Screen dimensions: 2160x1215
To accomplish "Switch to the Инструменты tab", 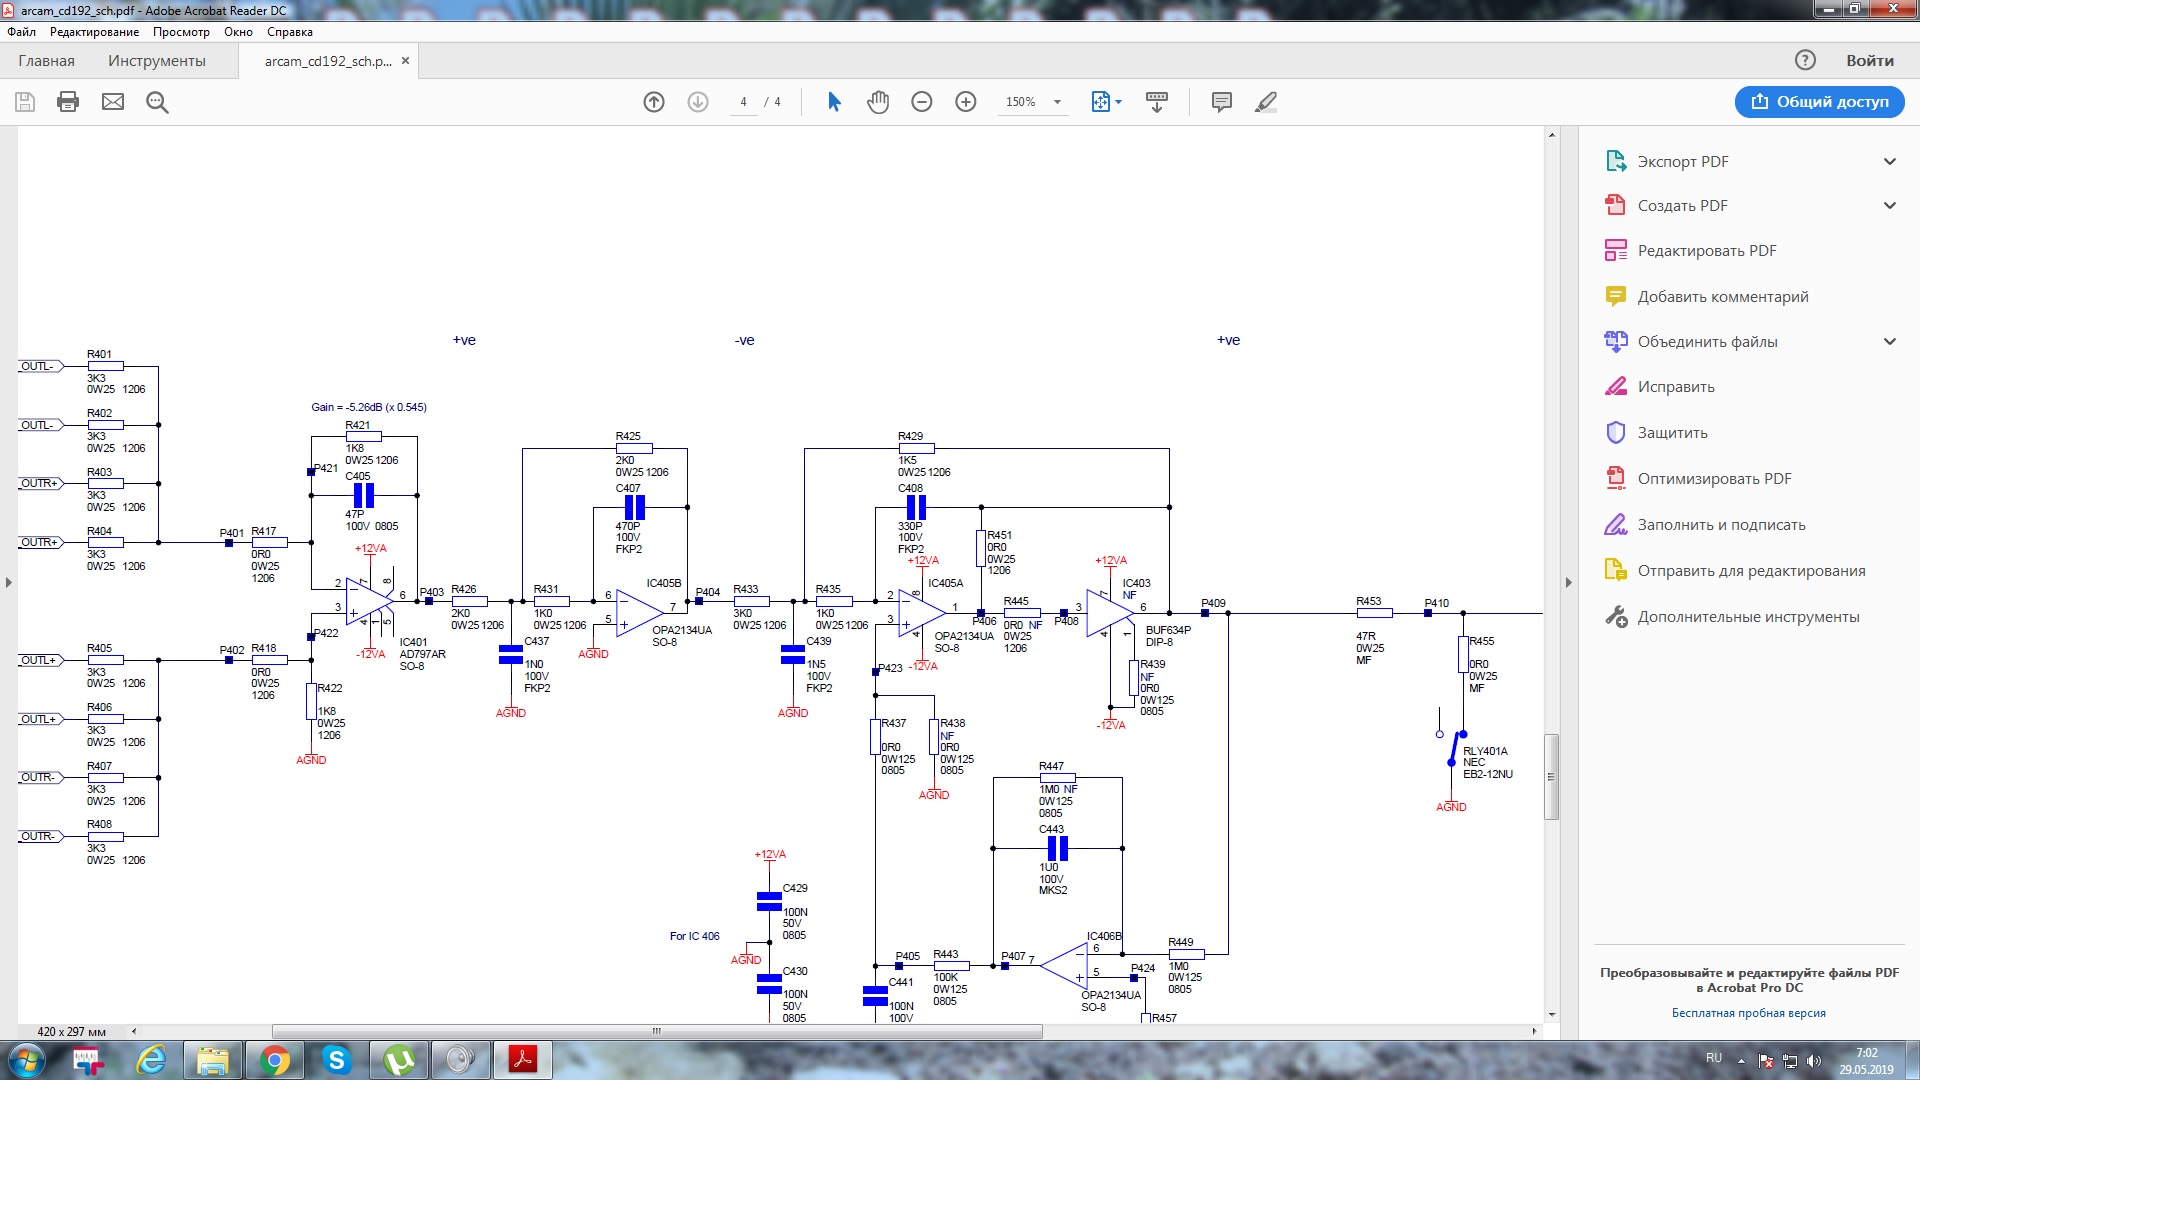I will tap(157, 61).
